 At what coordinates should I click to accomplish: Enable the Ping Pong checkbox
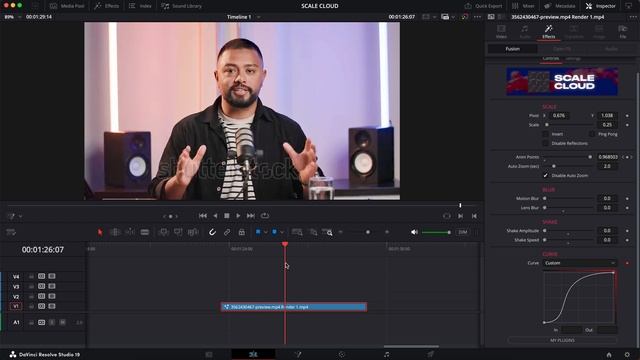point(592,134)
